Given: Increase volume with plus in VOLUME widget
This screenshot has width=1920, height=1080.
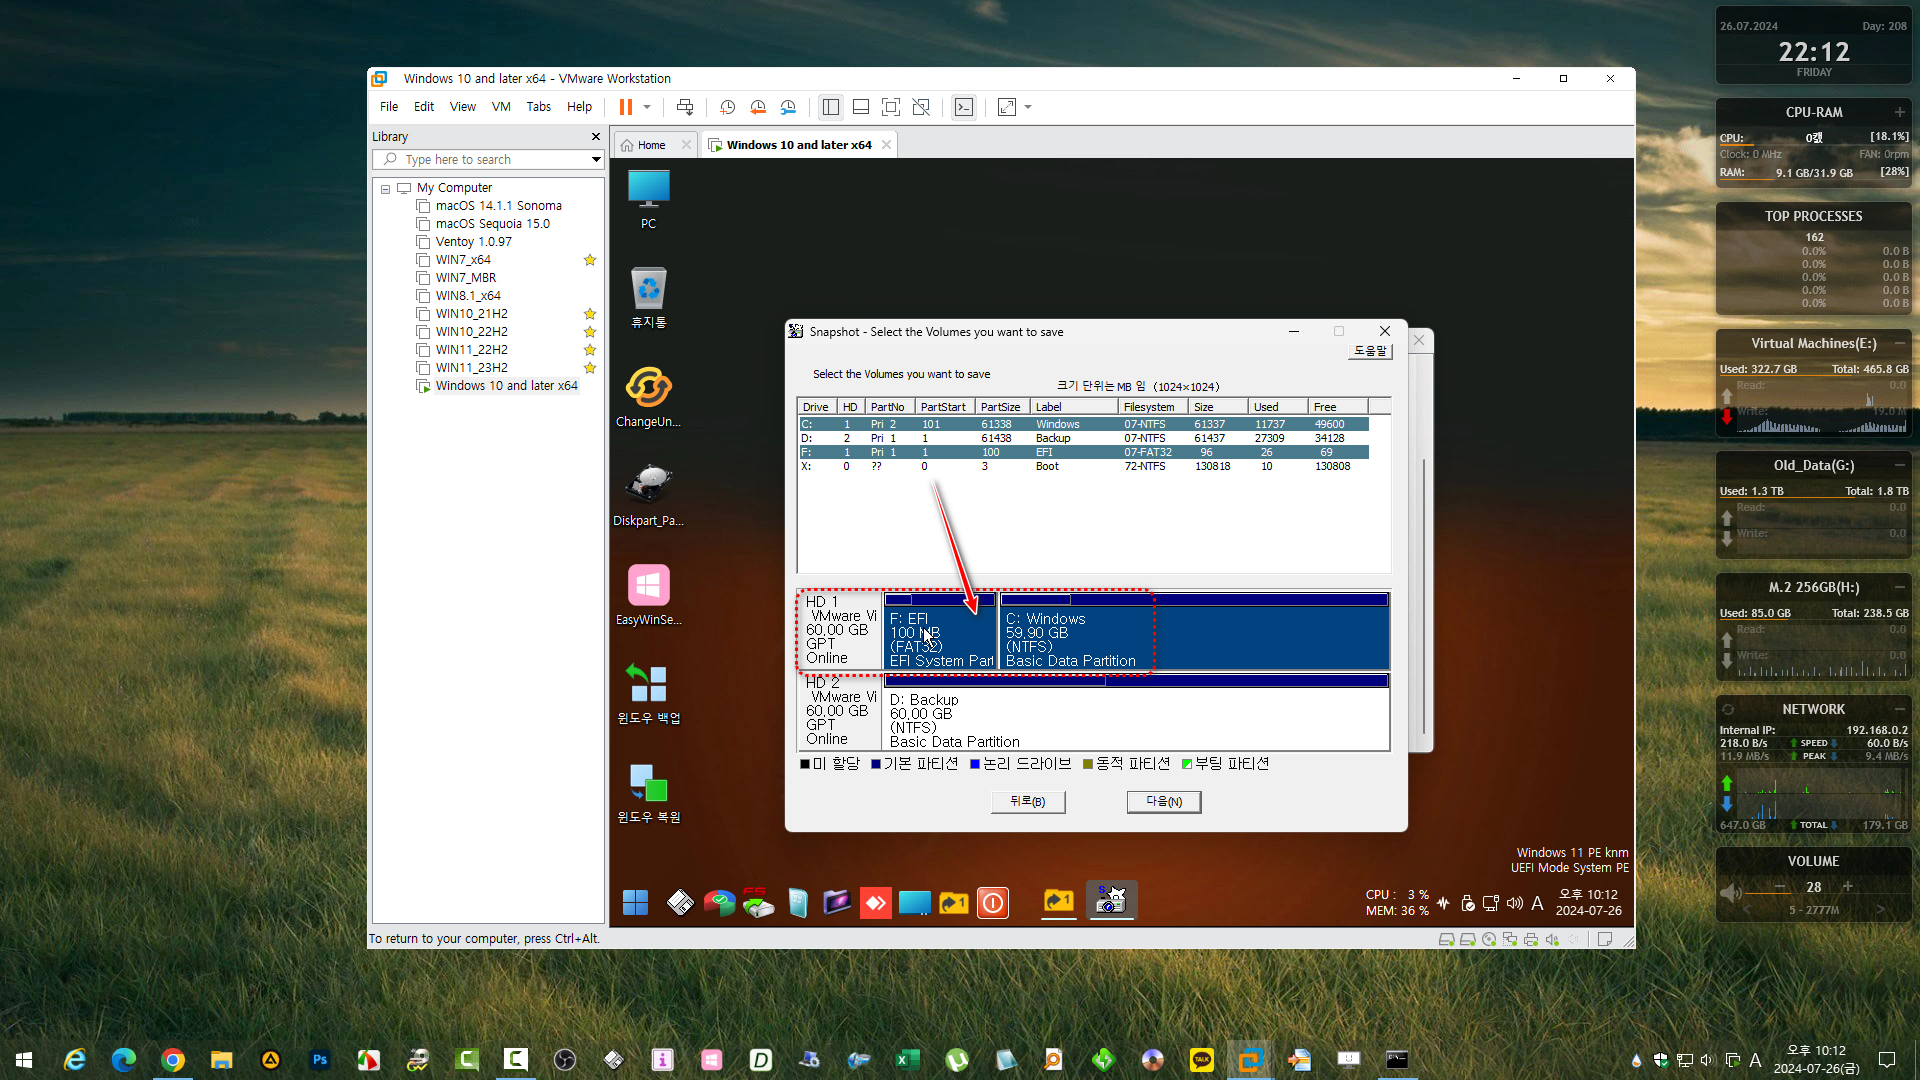Looking at the screenshot, I should click(1848, 887).
